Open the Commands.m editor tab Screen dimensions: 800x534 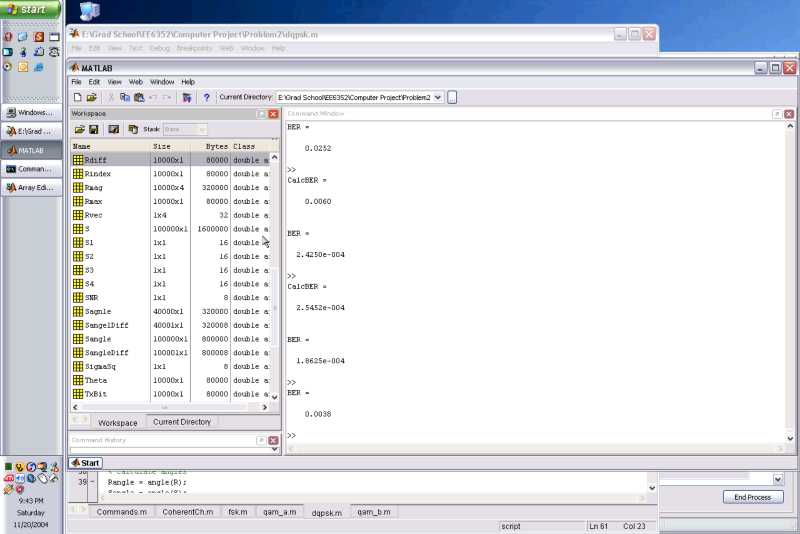121,512
